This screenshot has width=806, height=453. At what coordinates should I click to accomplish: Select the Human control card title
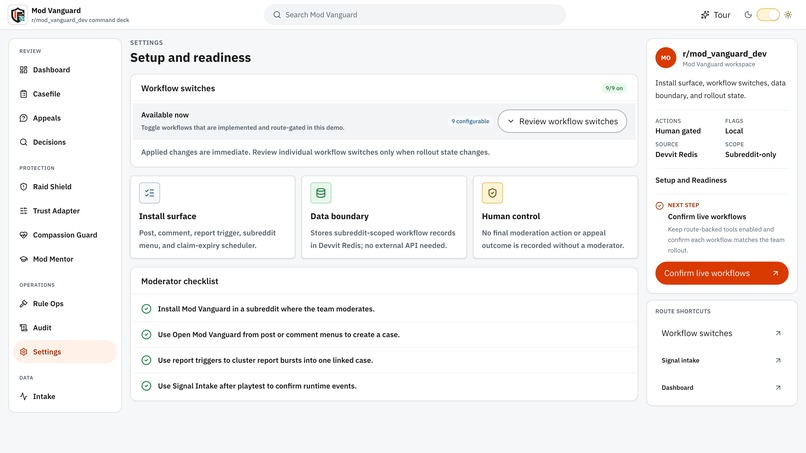pos(511,216)
